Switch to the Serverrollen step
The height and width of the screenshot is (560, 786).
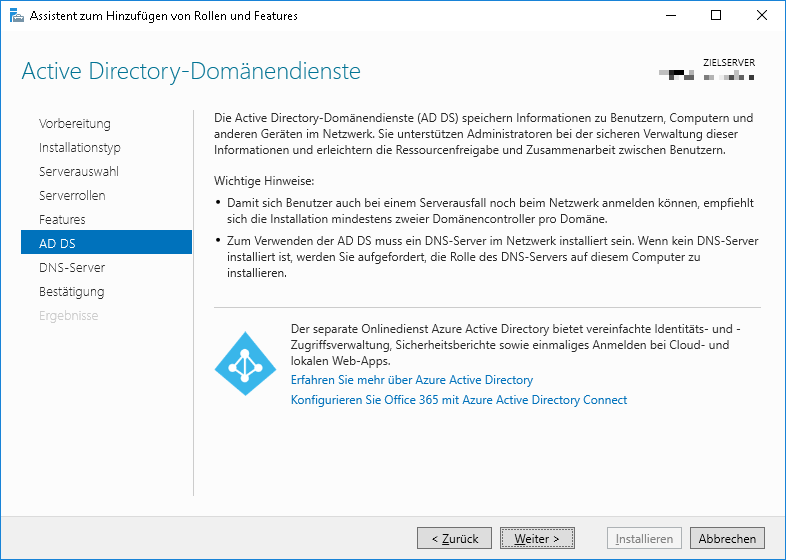[x=72, y=196]
